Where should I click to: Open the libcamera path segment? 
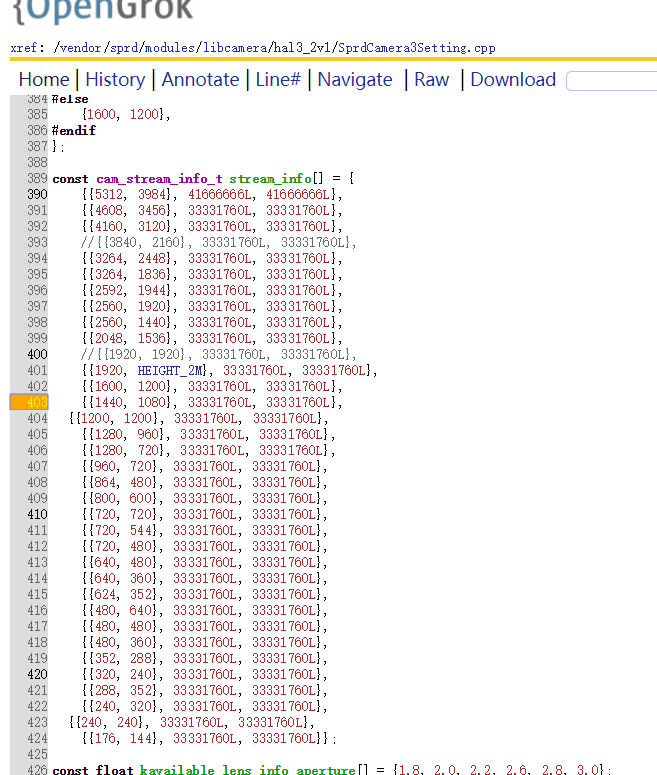click(235, 48)
